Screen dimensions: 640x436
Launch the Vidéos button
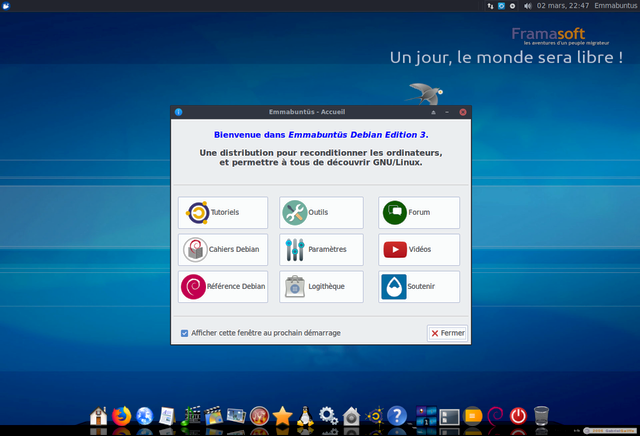[x=419, y=249]
